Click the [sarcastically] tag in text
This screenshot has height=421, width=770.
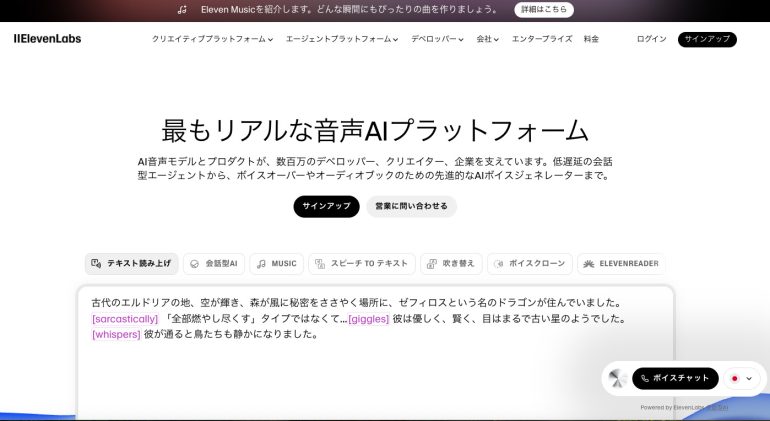click(125, 319)
